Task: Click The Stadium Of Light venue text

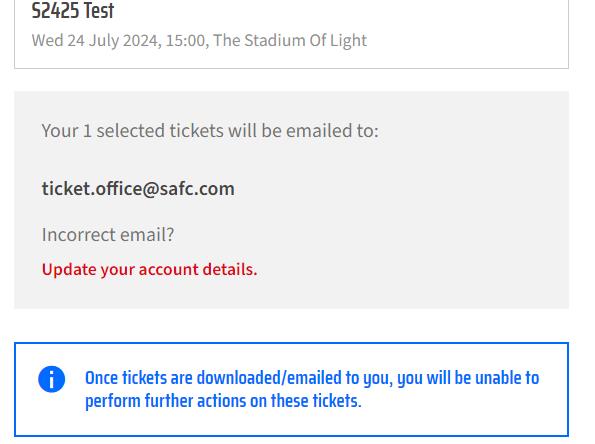Action: [x=290, y=41]
